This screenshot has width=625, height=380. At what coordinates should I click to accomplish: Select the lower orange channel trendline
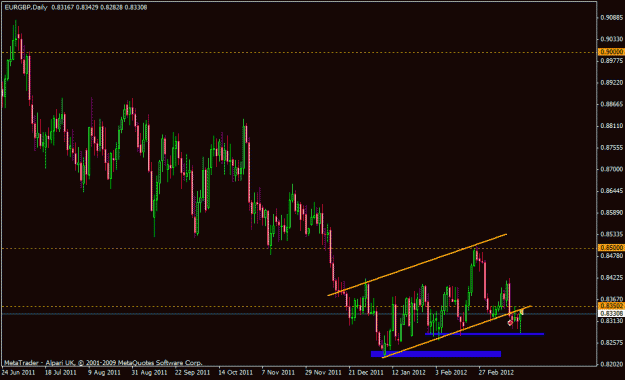click(x=457, y=332)
